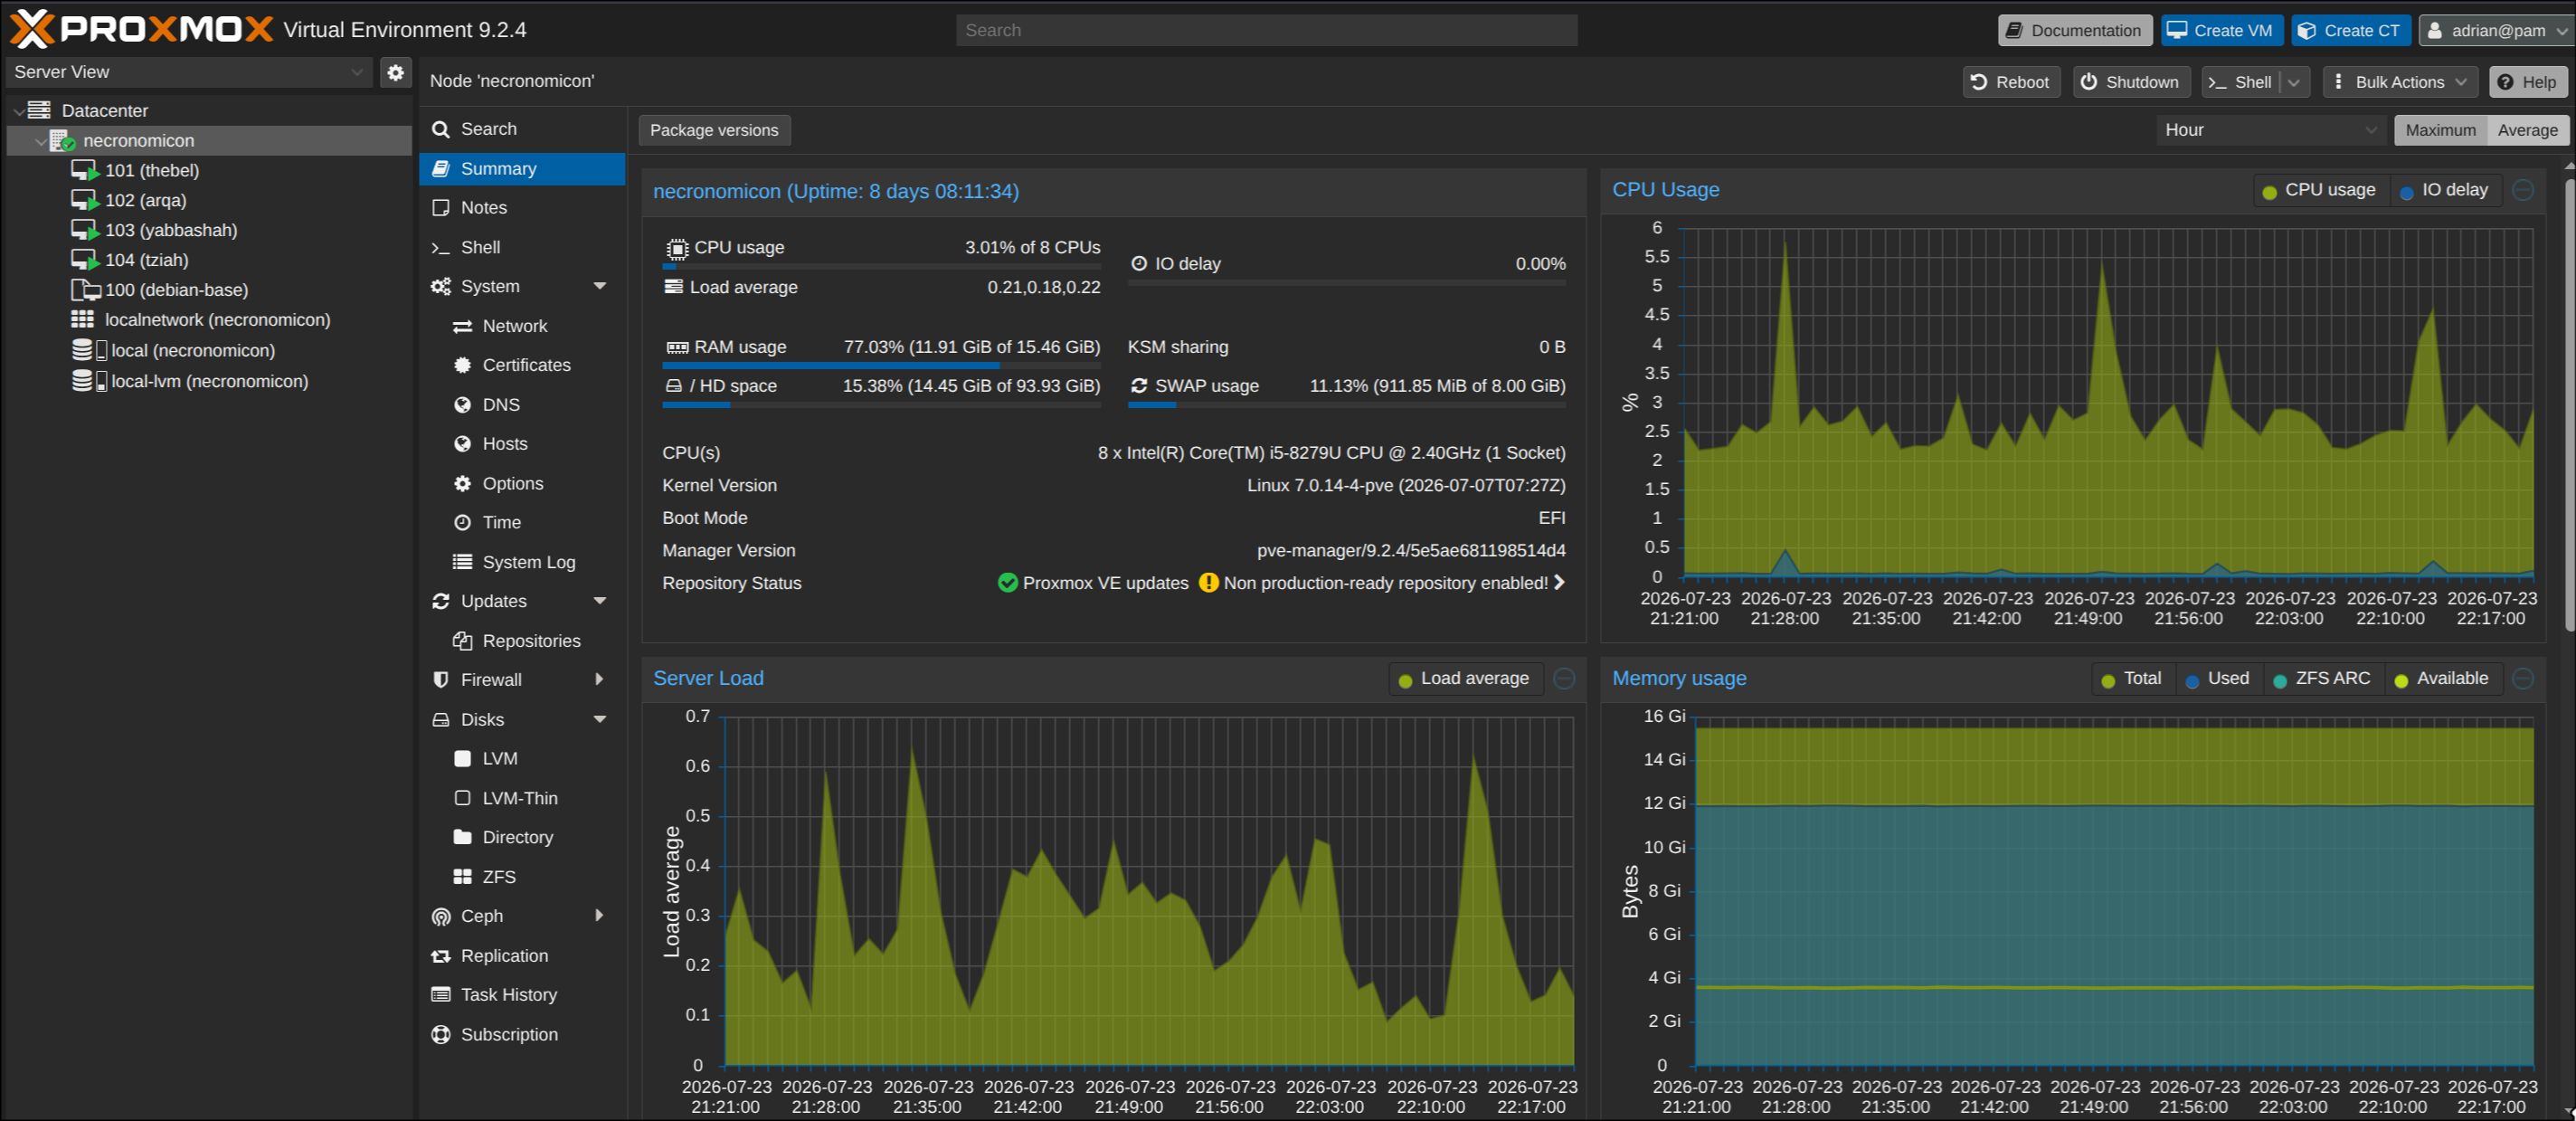The height and width of the screenshot is (1121, 2576).
Task: Collapse the necronomicon node expander
Action: tap(40, 141)
